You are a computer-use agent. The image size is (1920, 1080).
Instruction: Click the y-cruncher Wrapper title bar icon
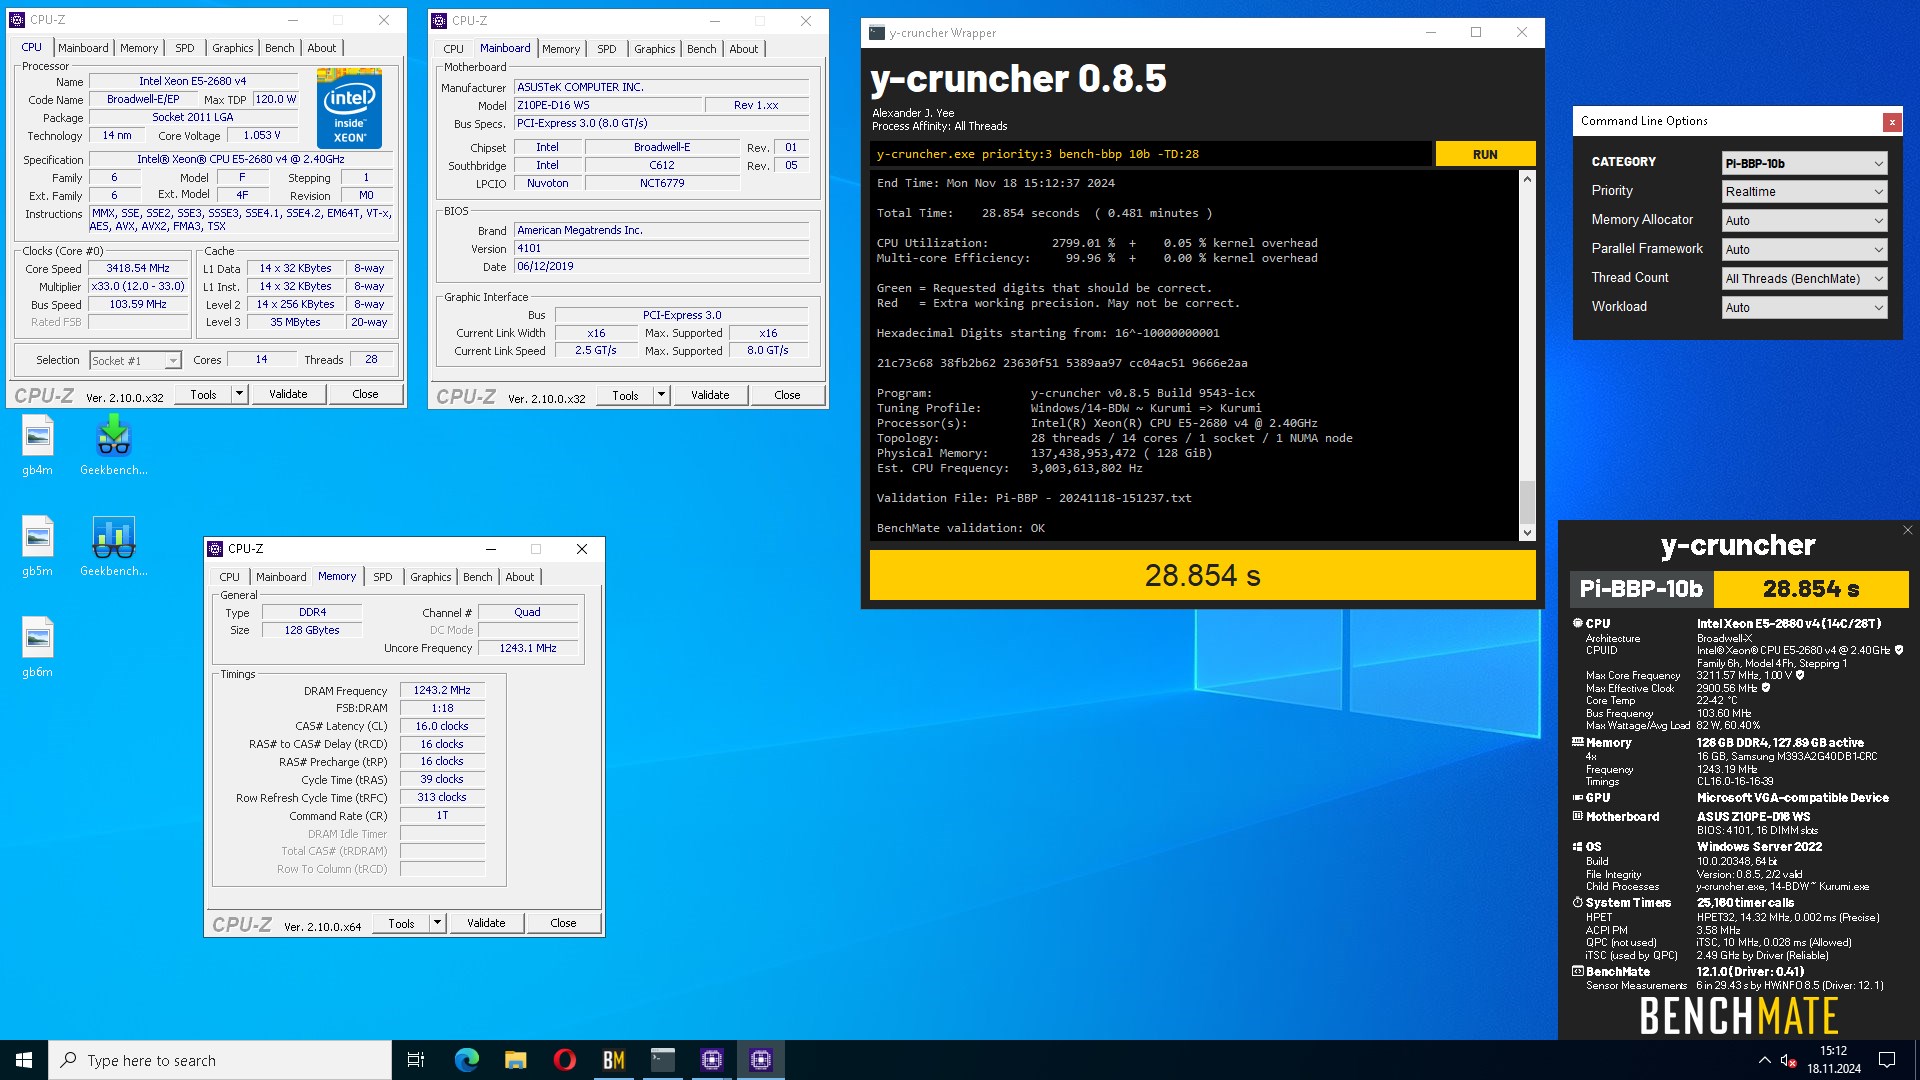pos(877,33)
